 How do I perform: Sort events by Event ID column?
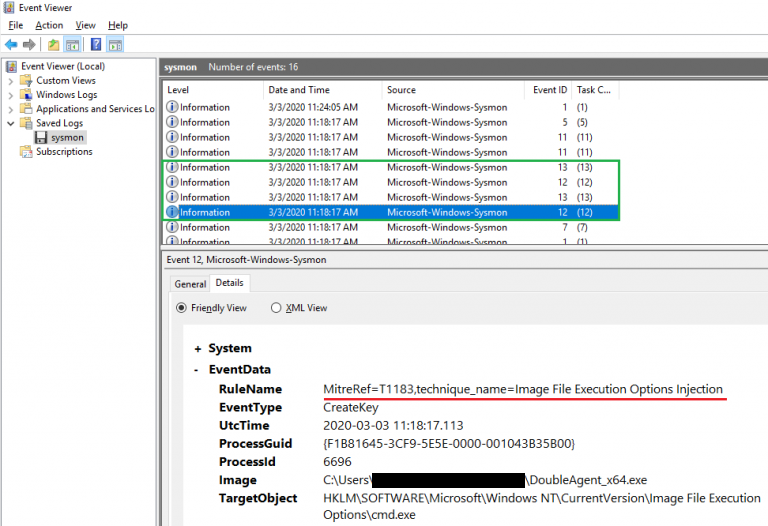[549, 90]
